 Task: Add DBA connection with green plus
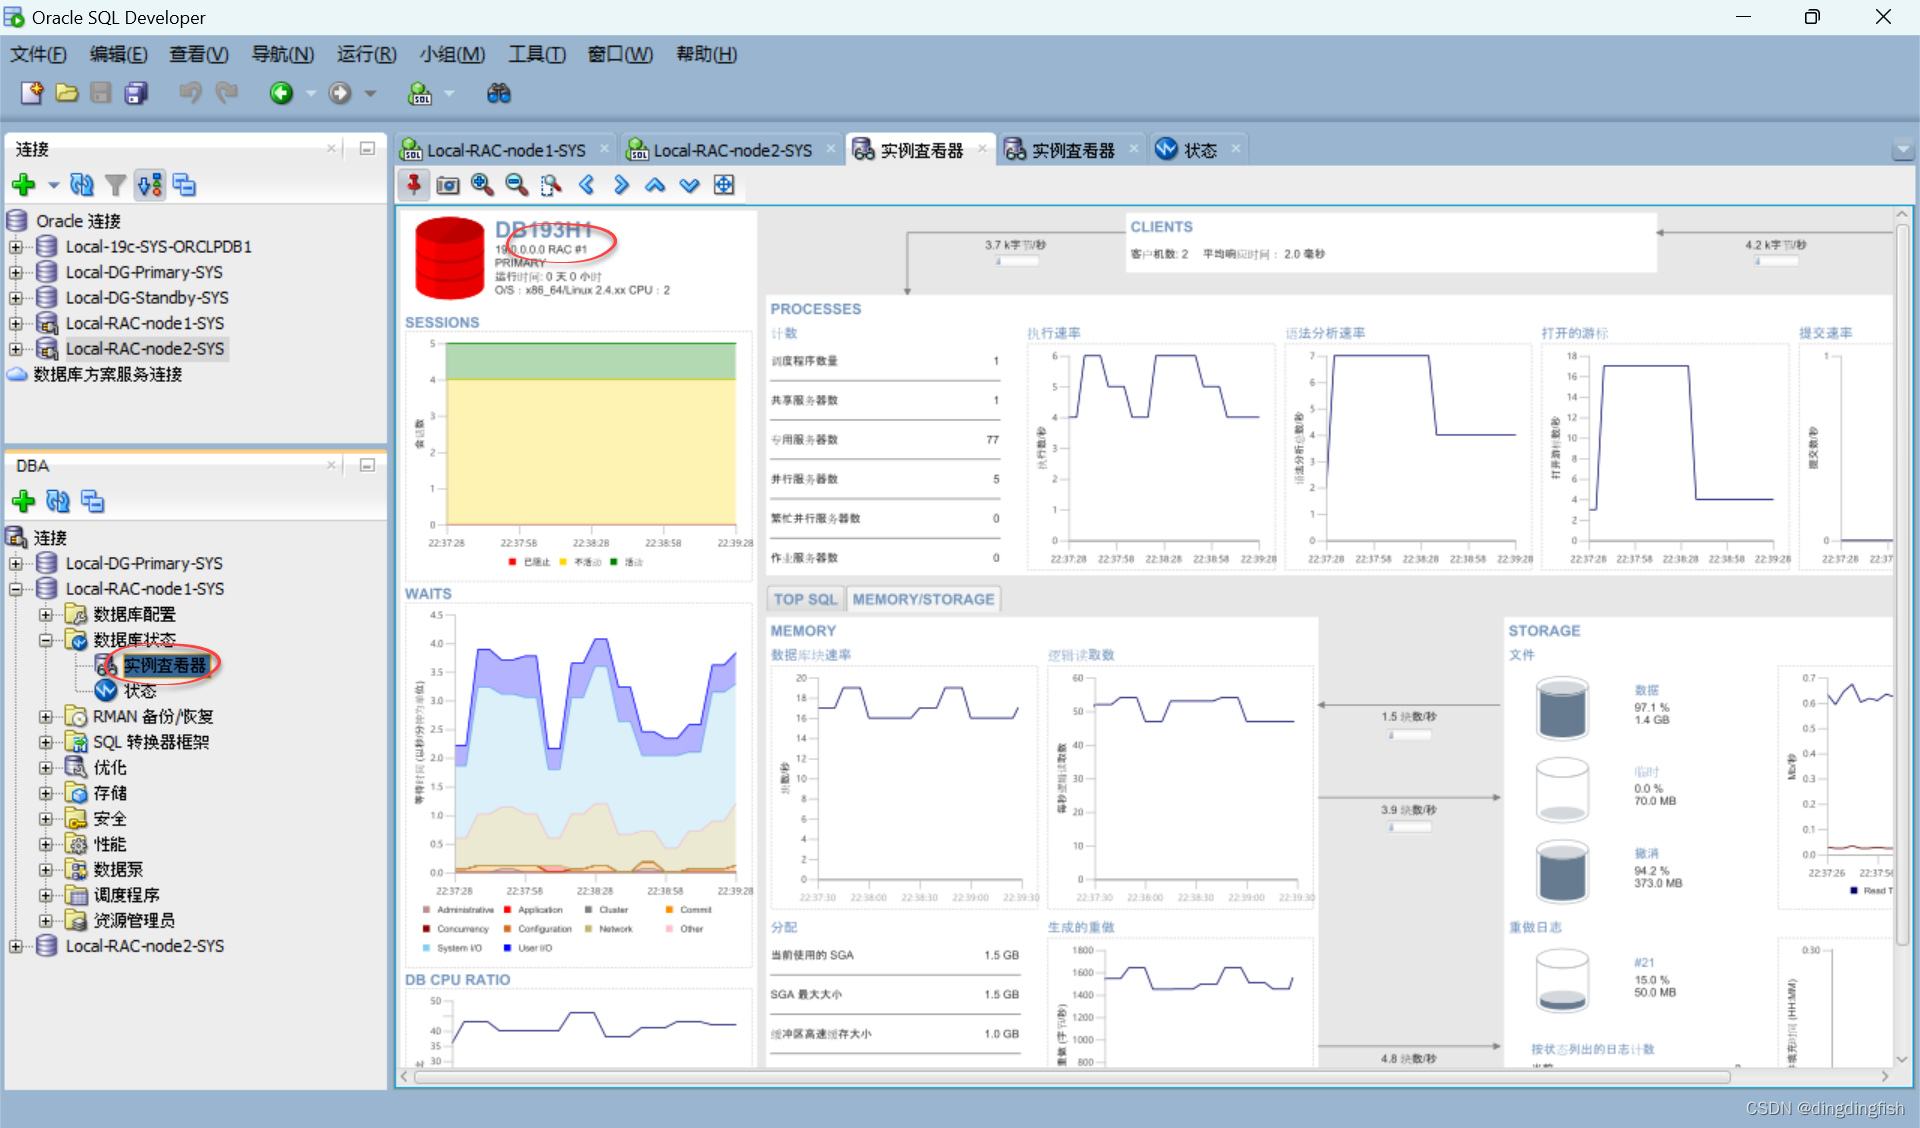[x=23, y=501]
